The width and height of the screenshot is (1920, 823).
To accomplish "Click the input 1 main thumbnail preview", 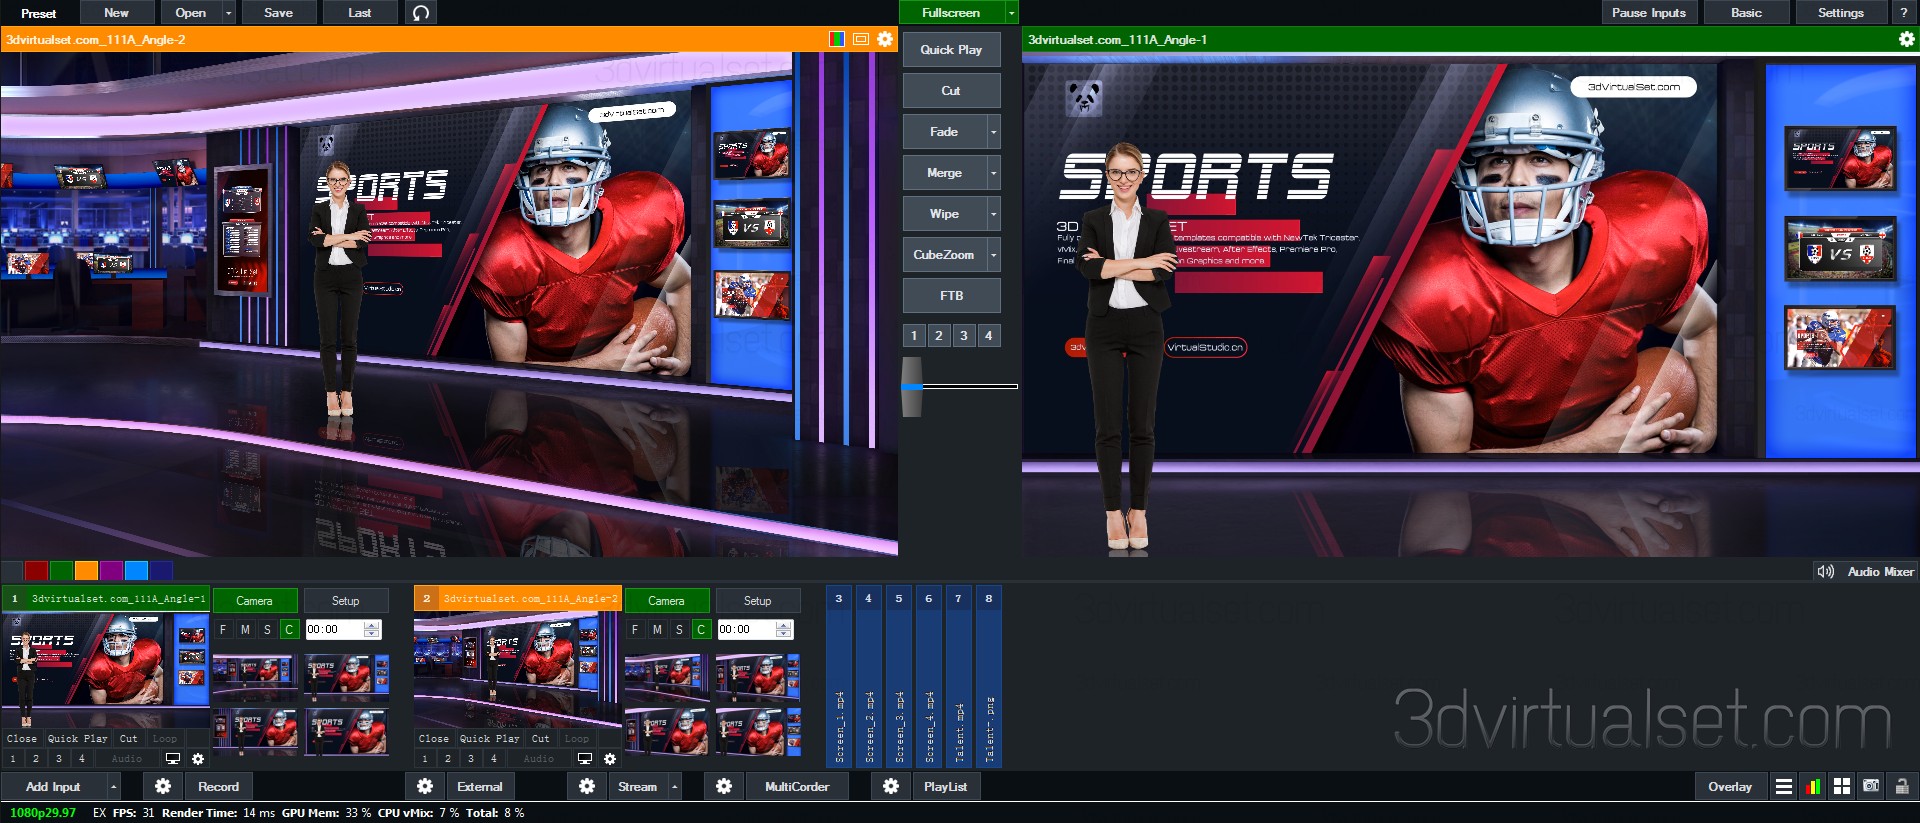I will click(106, 670).
